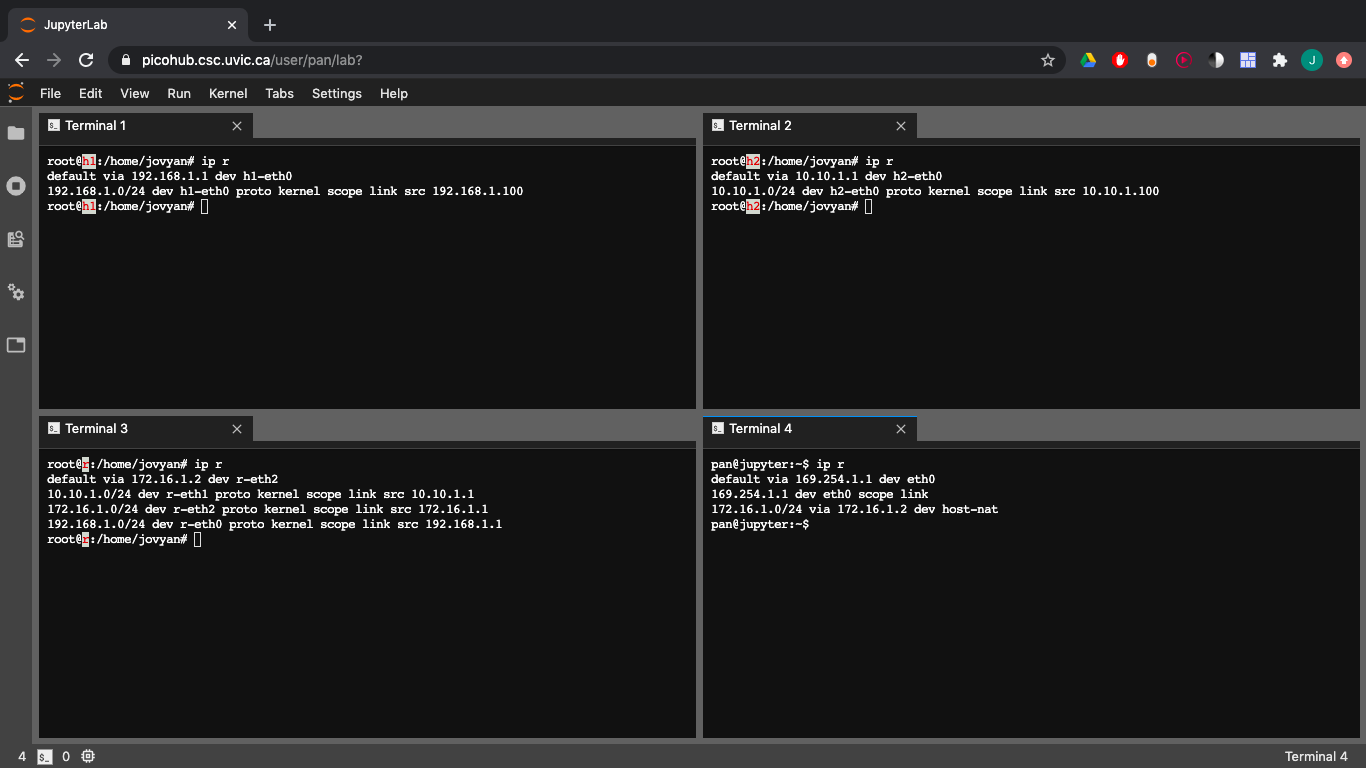Open the Open Tabs sidebar icon
The height and width of the screenshot is (768, 1366).
[16, 345]
